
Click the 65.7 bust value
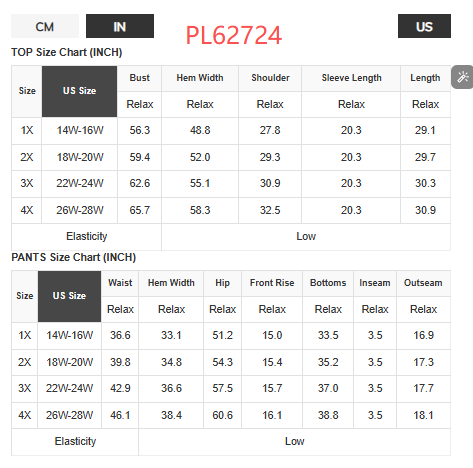coord(140,210)
